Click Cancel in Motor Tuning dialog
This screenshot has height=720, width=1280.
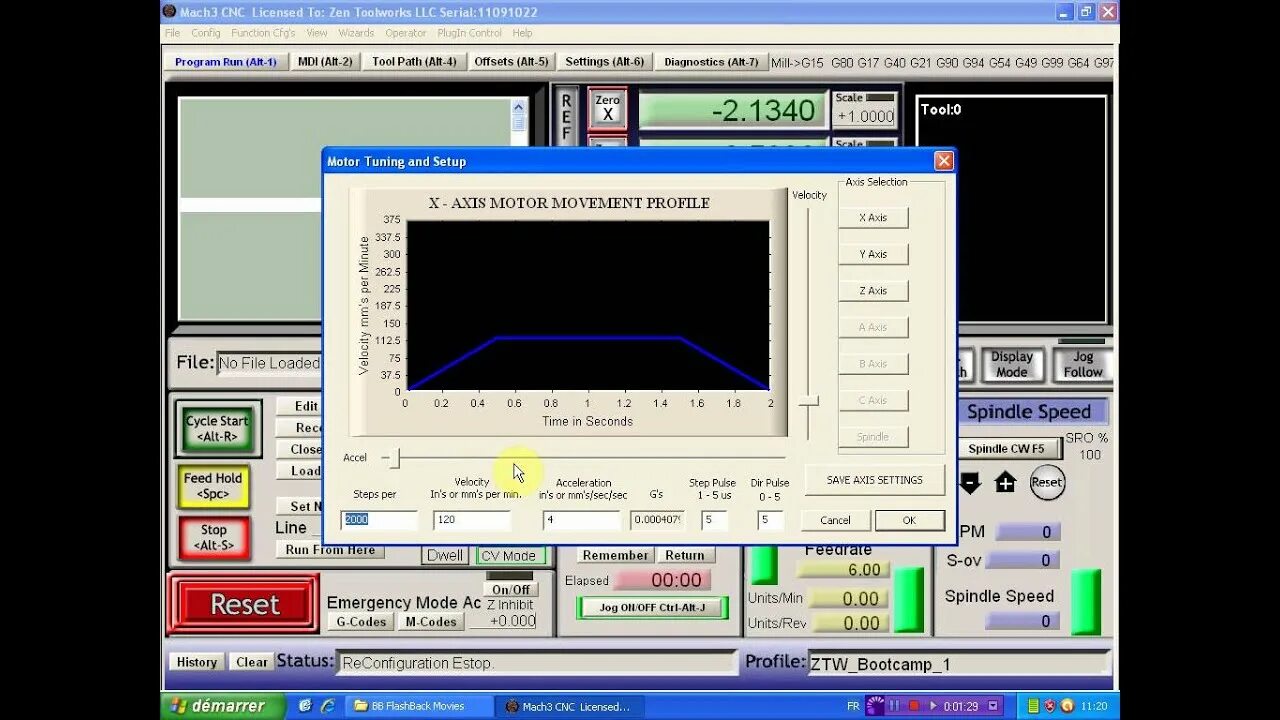[835, 520]
